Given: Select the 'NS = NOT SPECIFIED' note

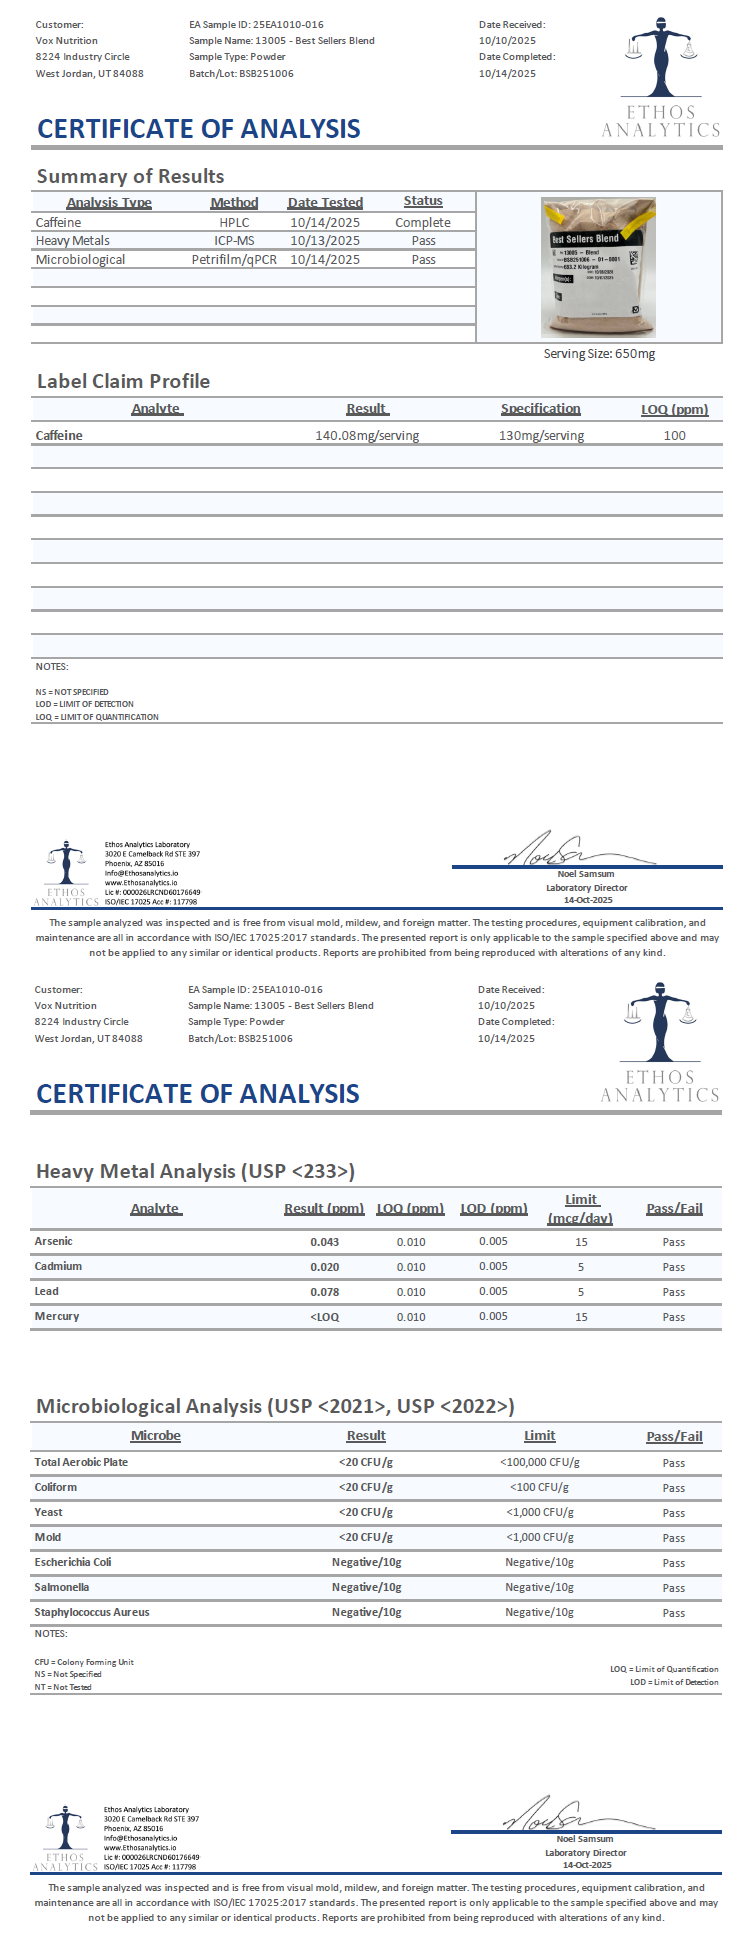Looking at the screenshot, I should coord(72,692).
